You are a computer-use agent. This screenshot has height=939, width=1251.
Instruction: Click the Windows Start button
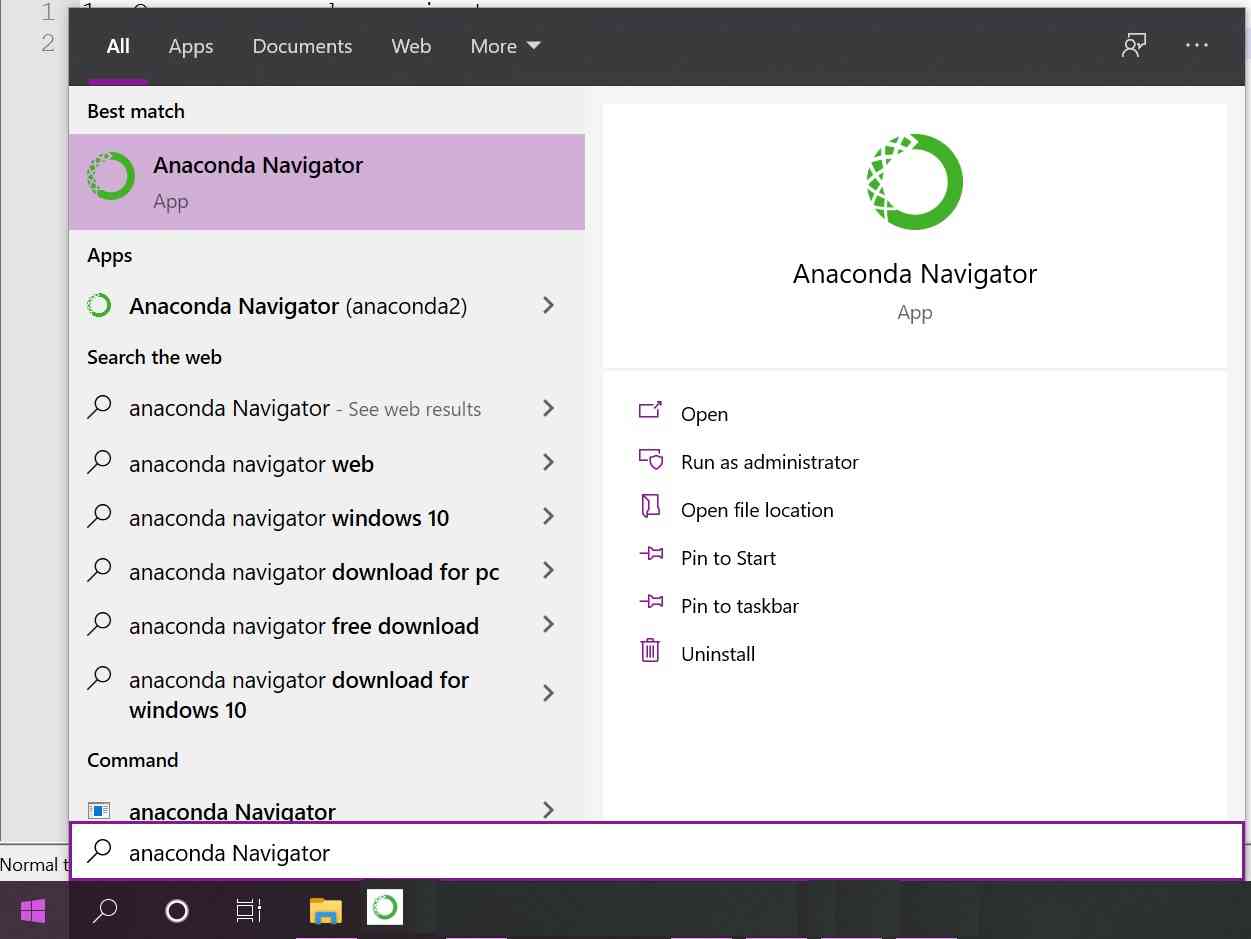click(x=33, y=910)
